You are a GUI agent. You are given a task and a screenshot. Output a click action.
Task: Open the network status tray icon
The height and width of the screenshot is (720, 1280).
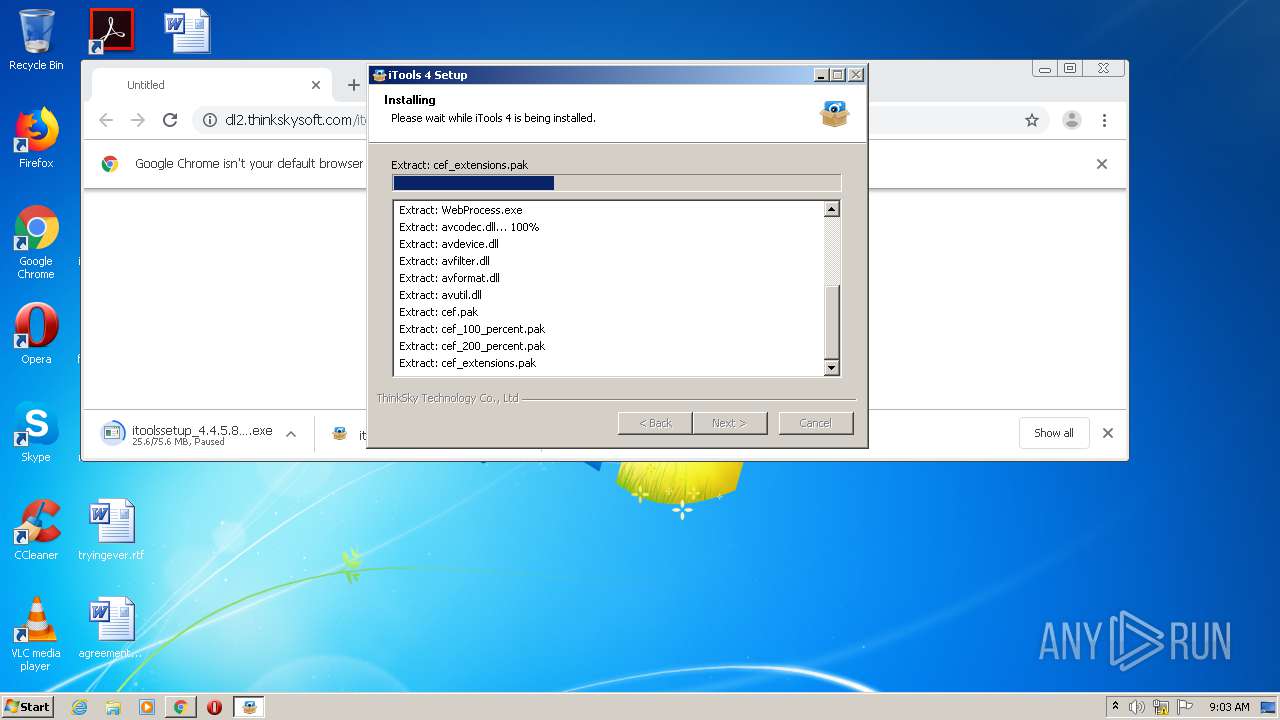pos(1161,707)
